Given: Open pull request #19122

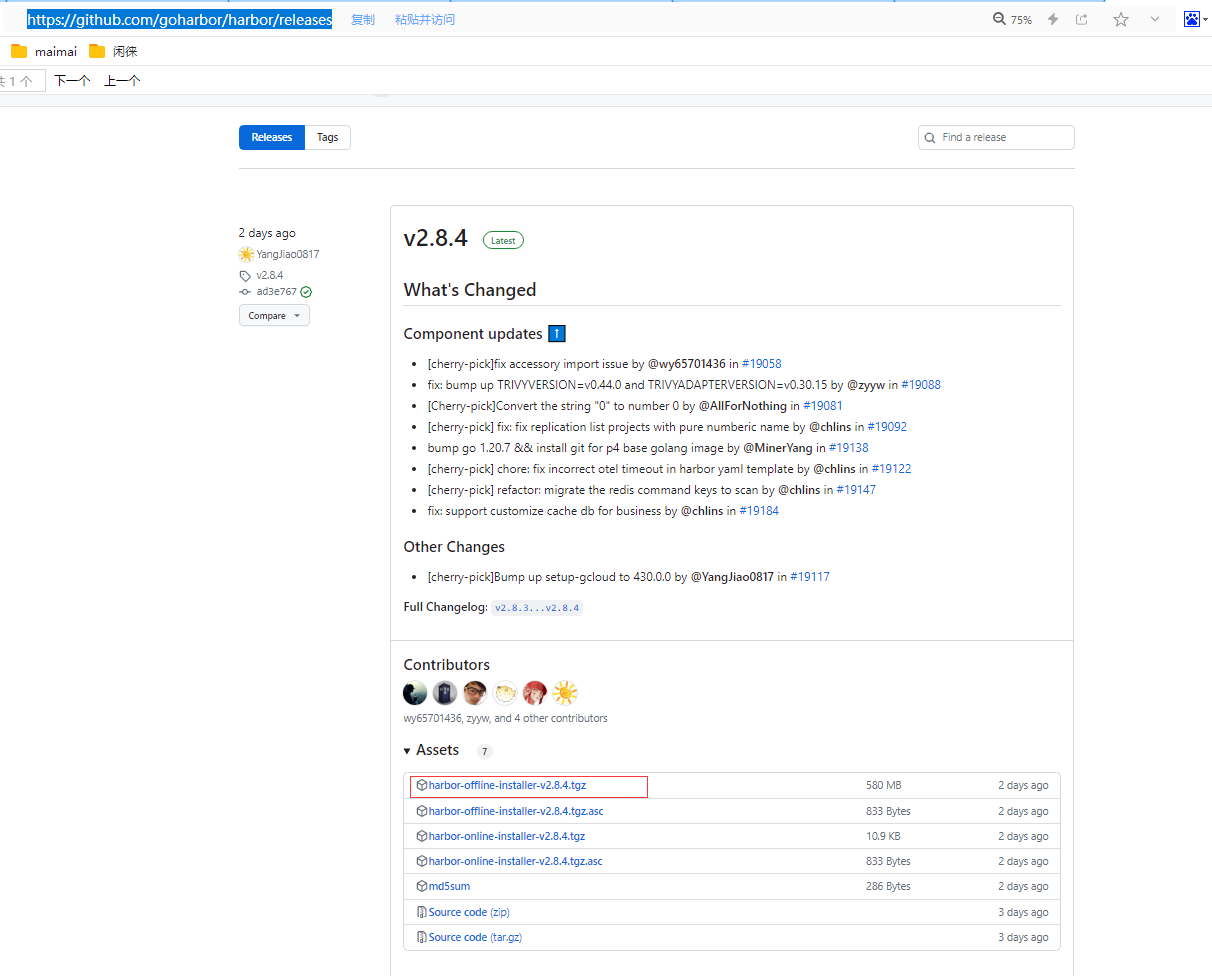Looking at the screenshot, I should 891,469.
